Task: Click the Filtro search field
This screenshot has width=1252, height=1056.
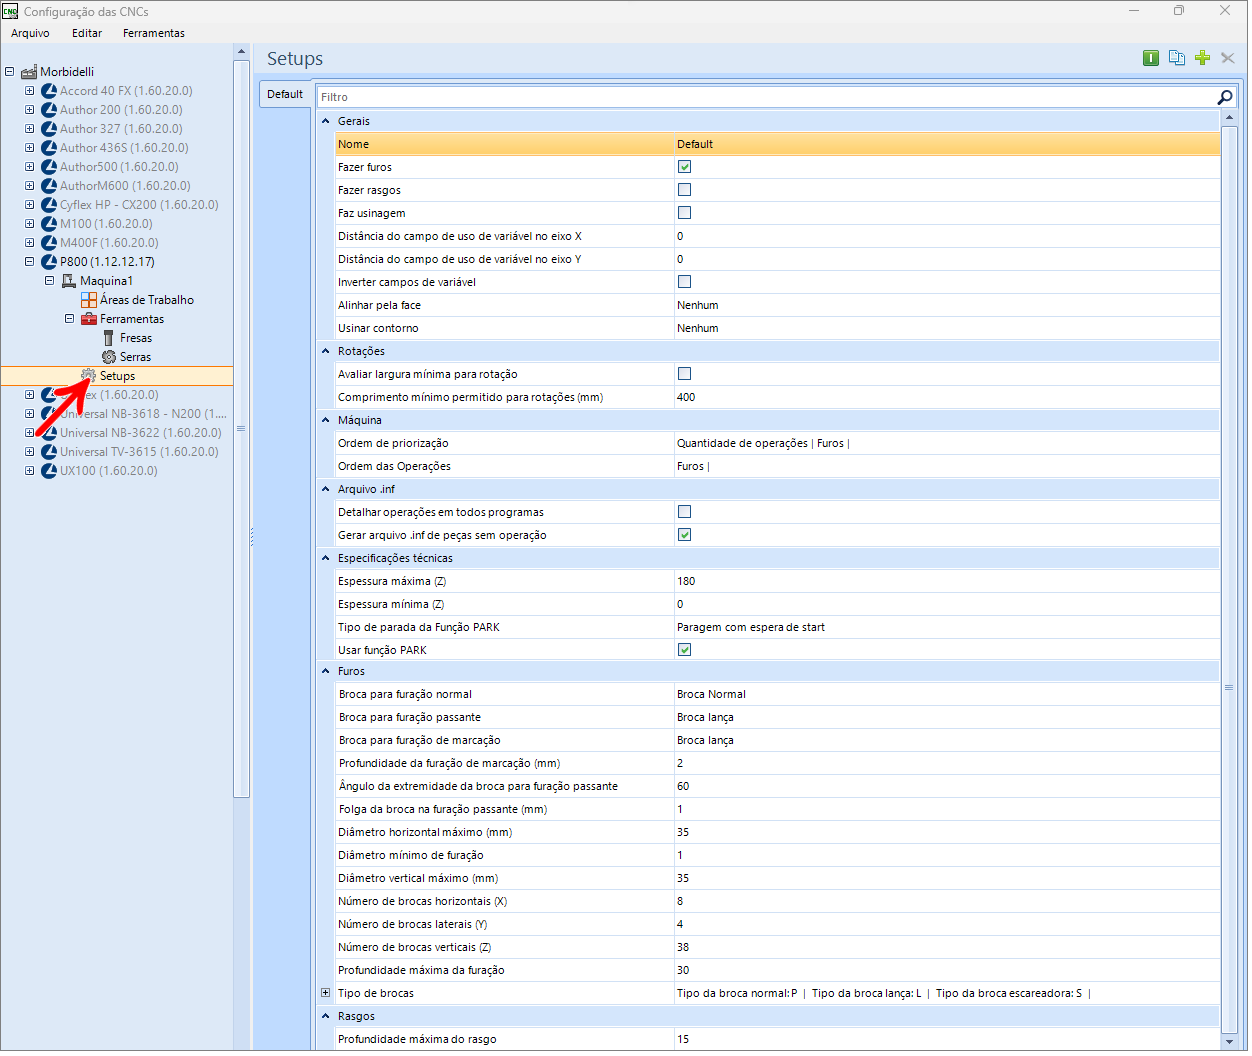Action: click(x=765, y=97)
